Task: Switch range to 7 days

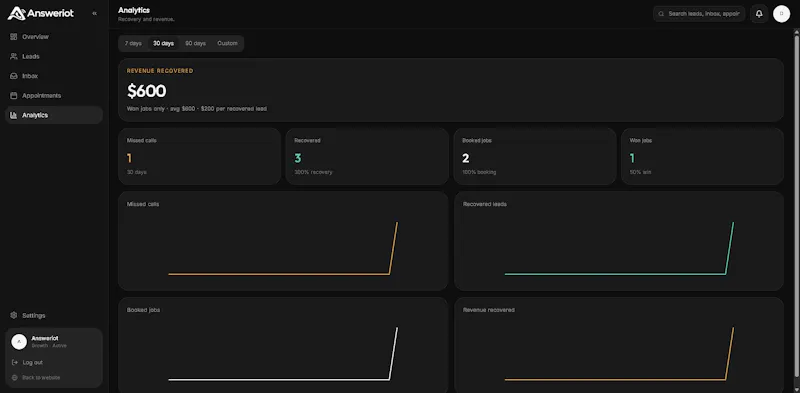Action: click(133, 43)
